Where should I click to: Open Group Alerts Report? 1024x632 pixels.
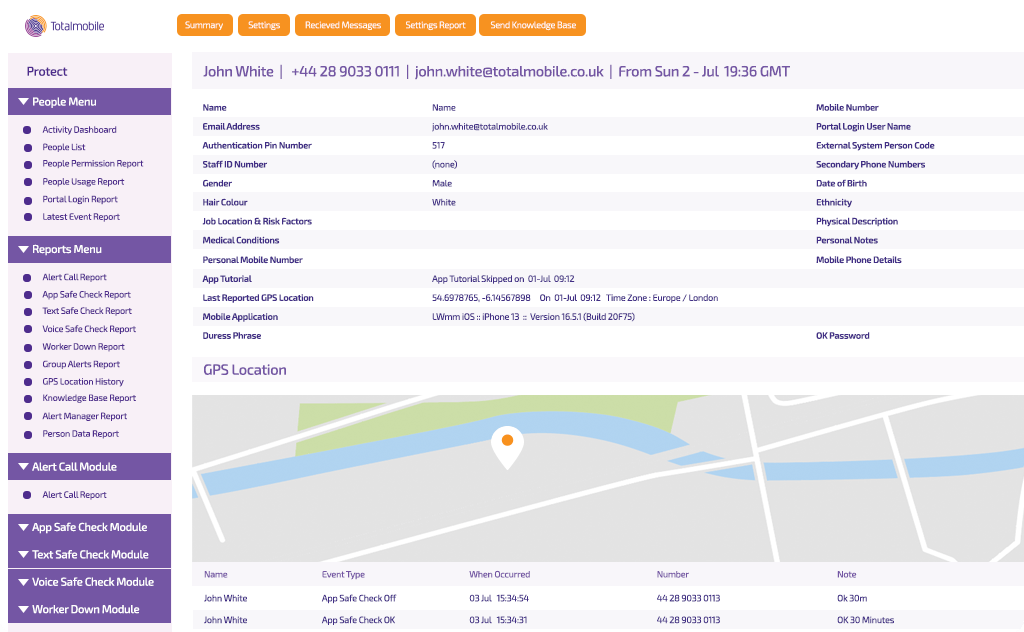81,364
